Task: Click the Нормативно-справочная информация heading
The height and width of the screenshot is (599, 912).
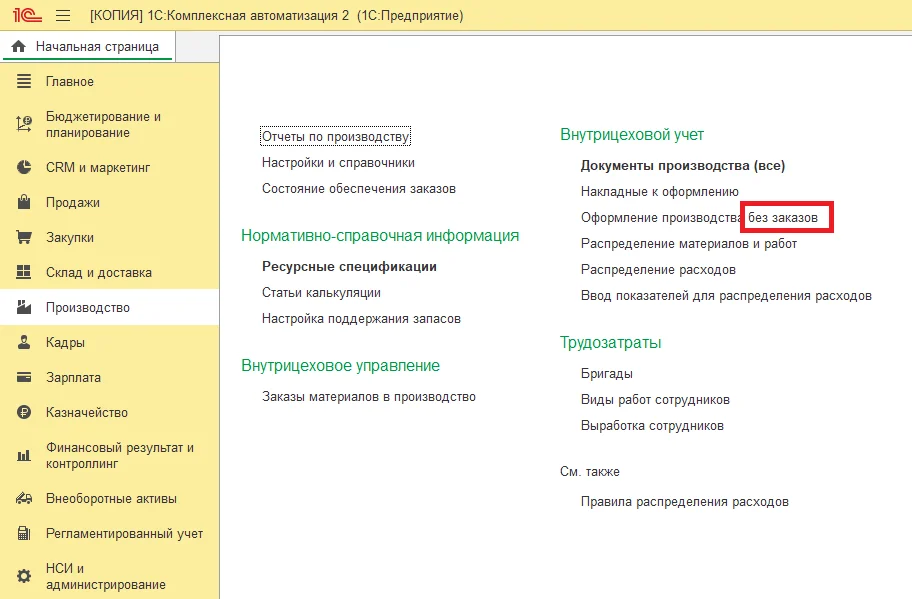Action: [x=380, y=236]
